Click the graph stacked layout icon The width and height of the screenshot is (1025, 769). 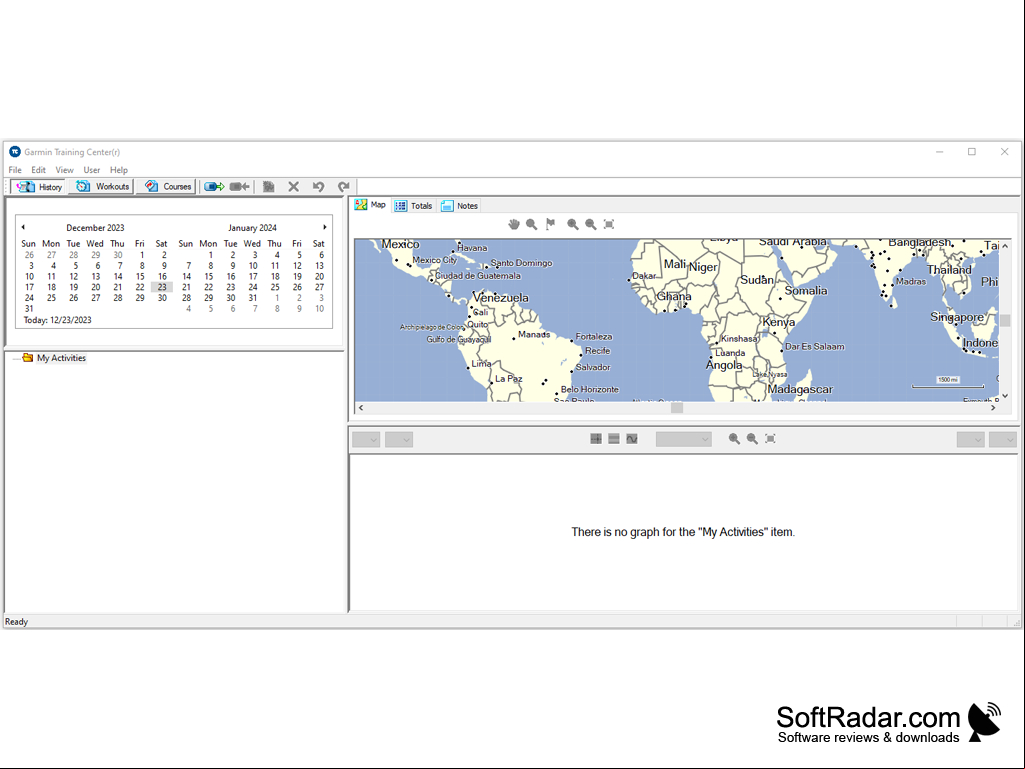pyautogui.click(x=614, y=439)
